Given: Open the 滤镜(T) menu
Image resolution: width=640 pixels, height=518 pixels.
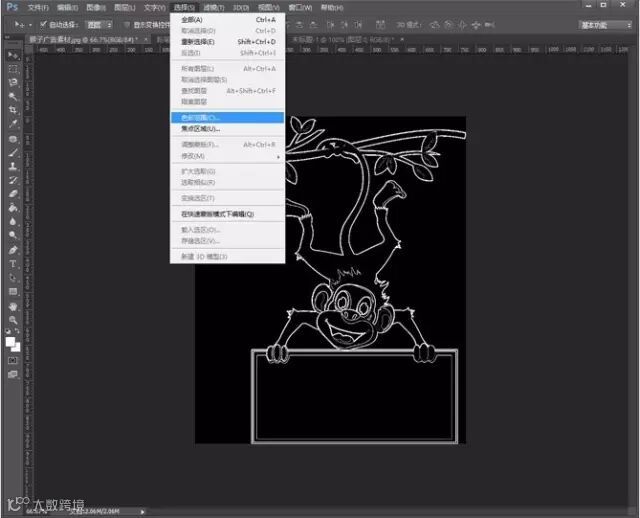Looking at the screenshot, I should (214, 7).
